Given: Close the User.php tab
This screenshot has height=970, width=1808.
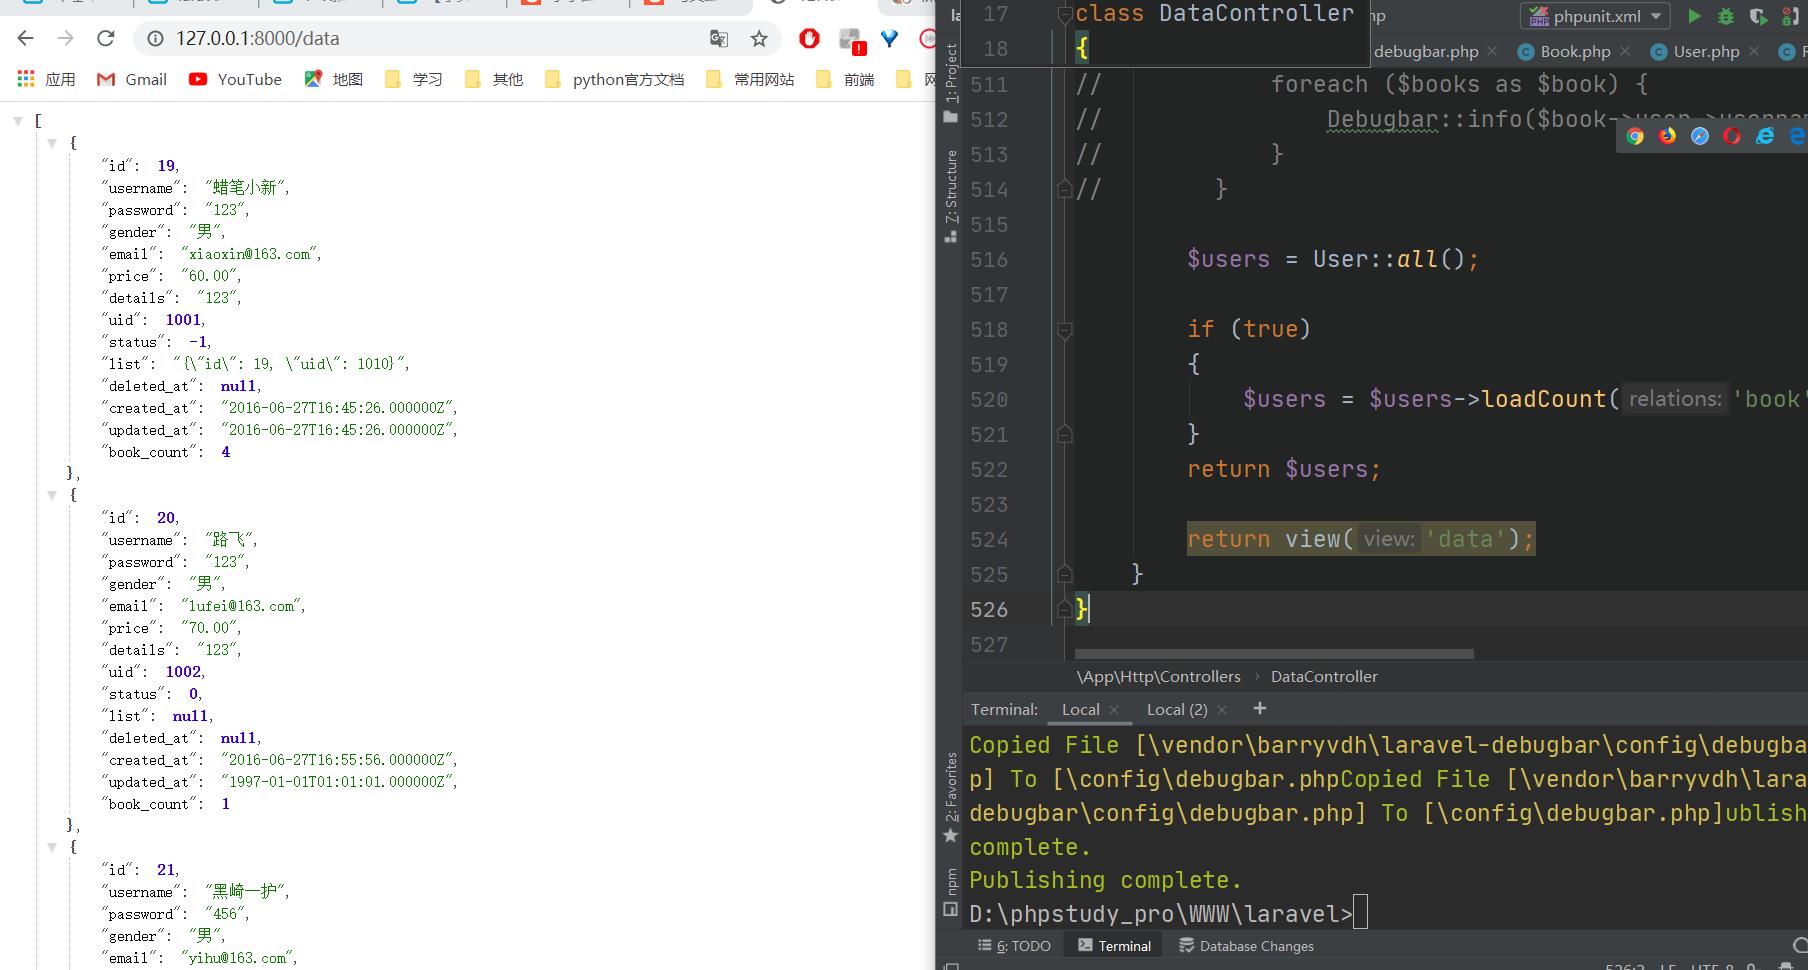Looking at the screenshot, I should [x=1754, y=51].
